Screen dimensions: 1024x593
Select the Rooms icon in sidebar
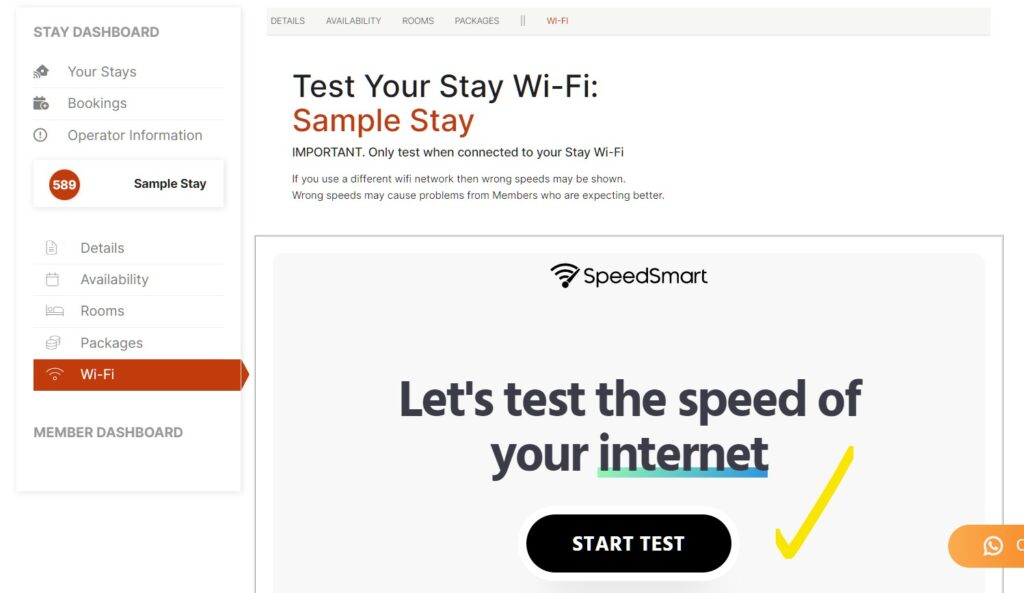(x=53, y=310)
